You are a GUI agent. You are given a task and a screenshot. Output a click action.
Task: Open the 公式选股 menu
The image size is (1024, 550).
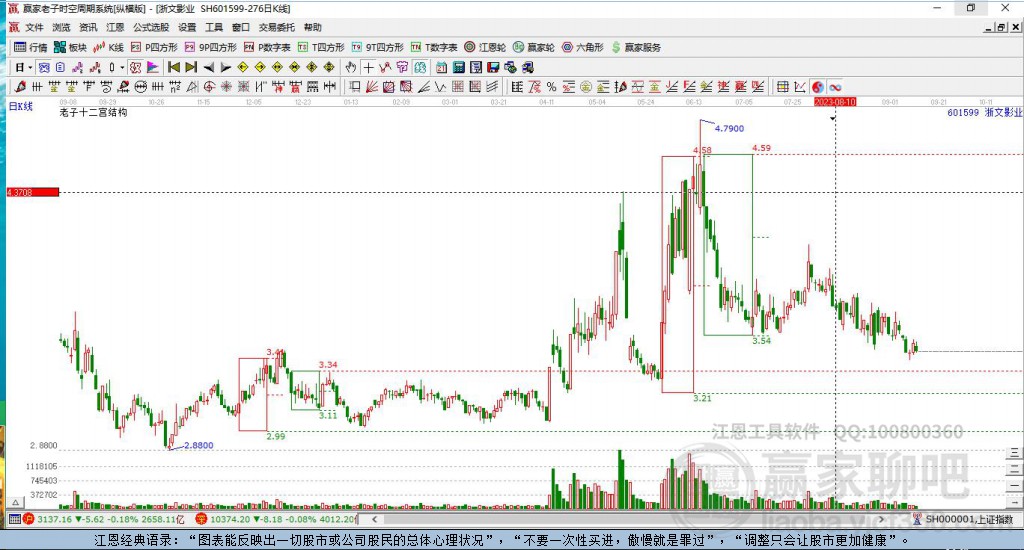tap(151, 27)
